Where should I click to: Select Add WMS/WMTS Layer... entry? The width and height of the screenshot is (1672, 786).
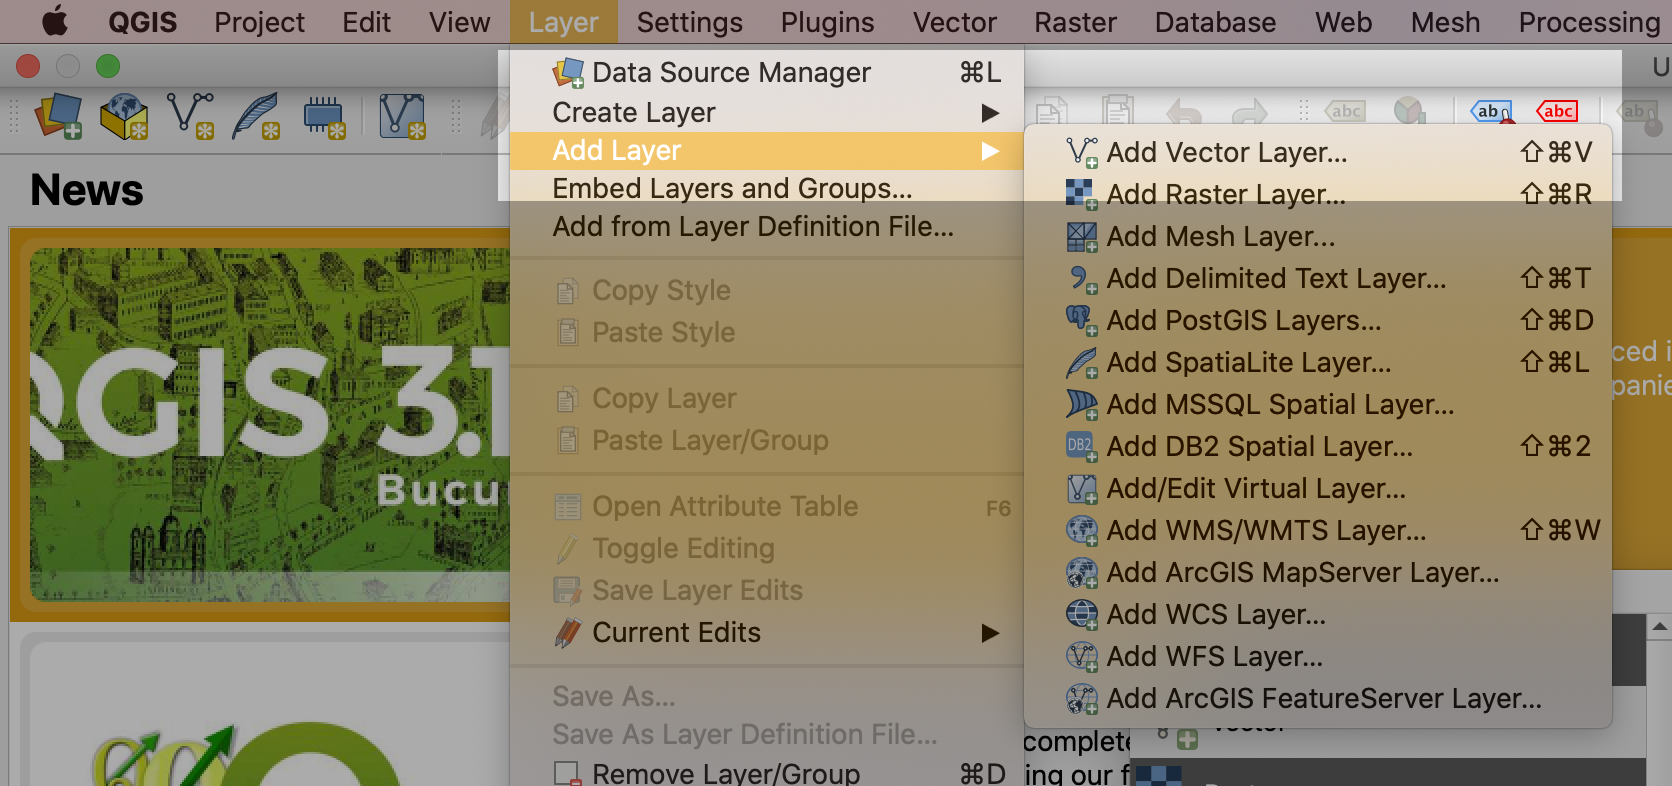tap(1318, 531)
